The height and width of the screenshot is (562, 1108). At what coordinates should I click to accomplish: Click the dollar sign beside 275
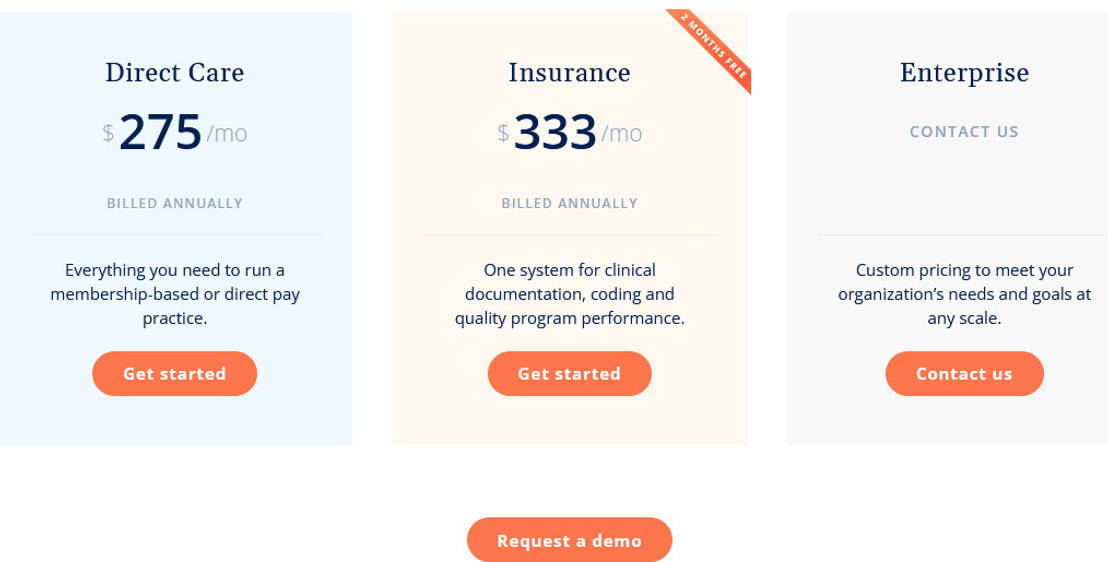click(x=108, y=133)
